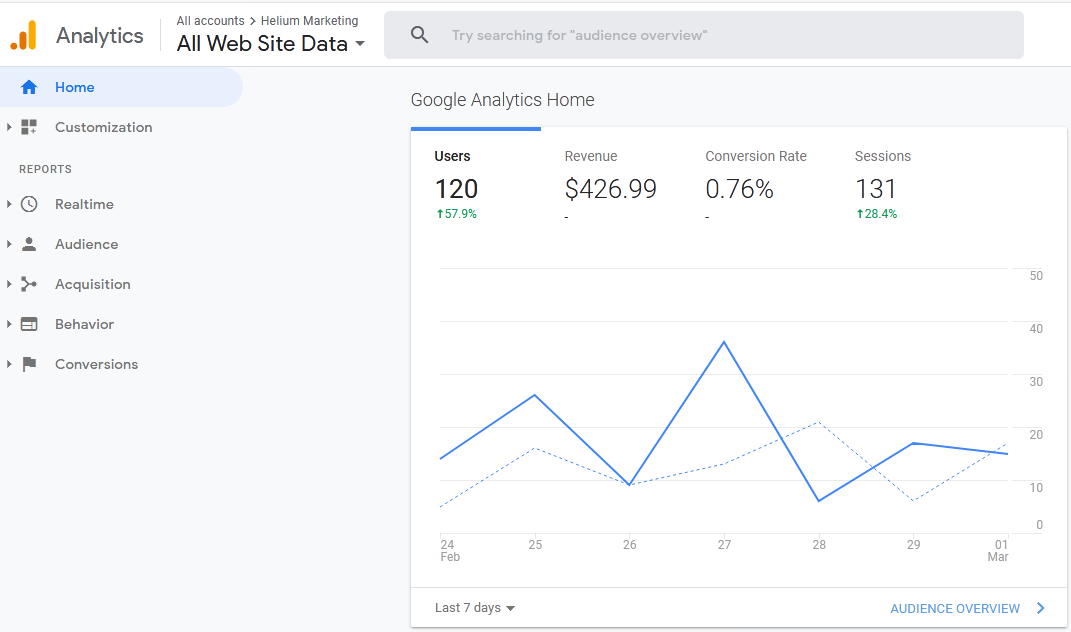This screenshot has height=632, width=1071.
Task: Expand the Behavior reports arrow
Action: coord(9,325)
